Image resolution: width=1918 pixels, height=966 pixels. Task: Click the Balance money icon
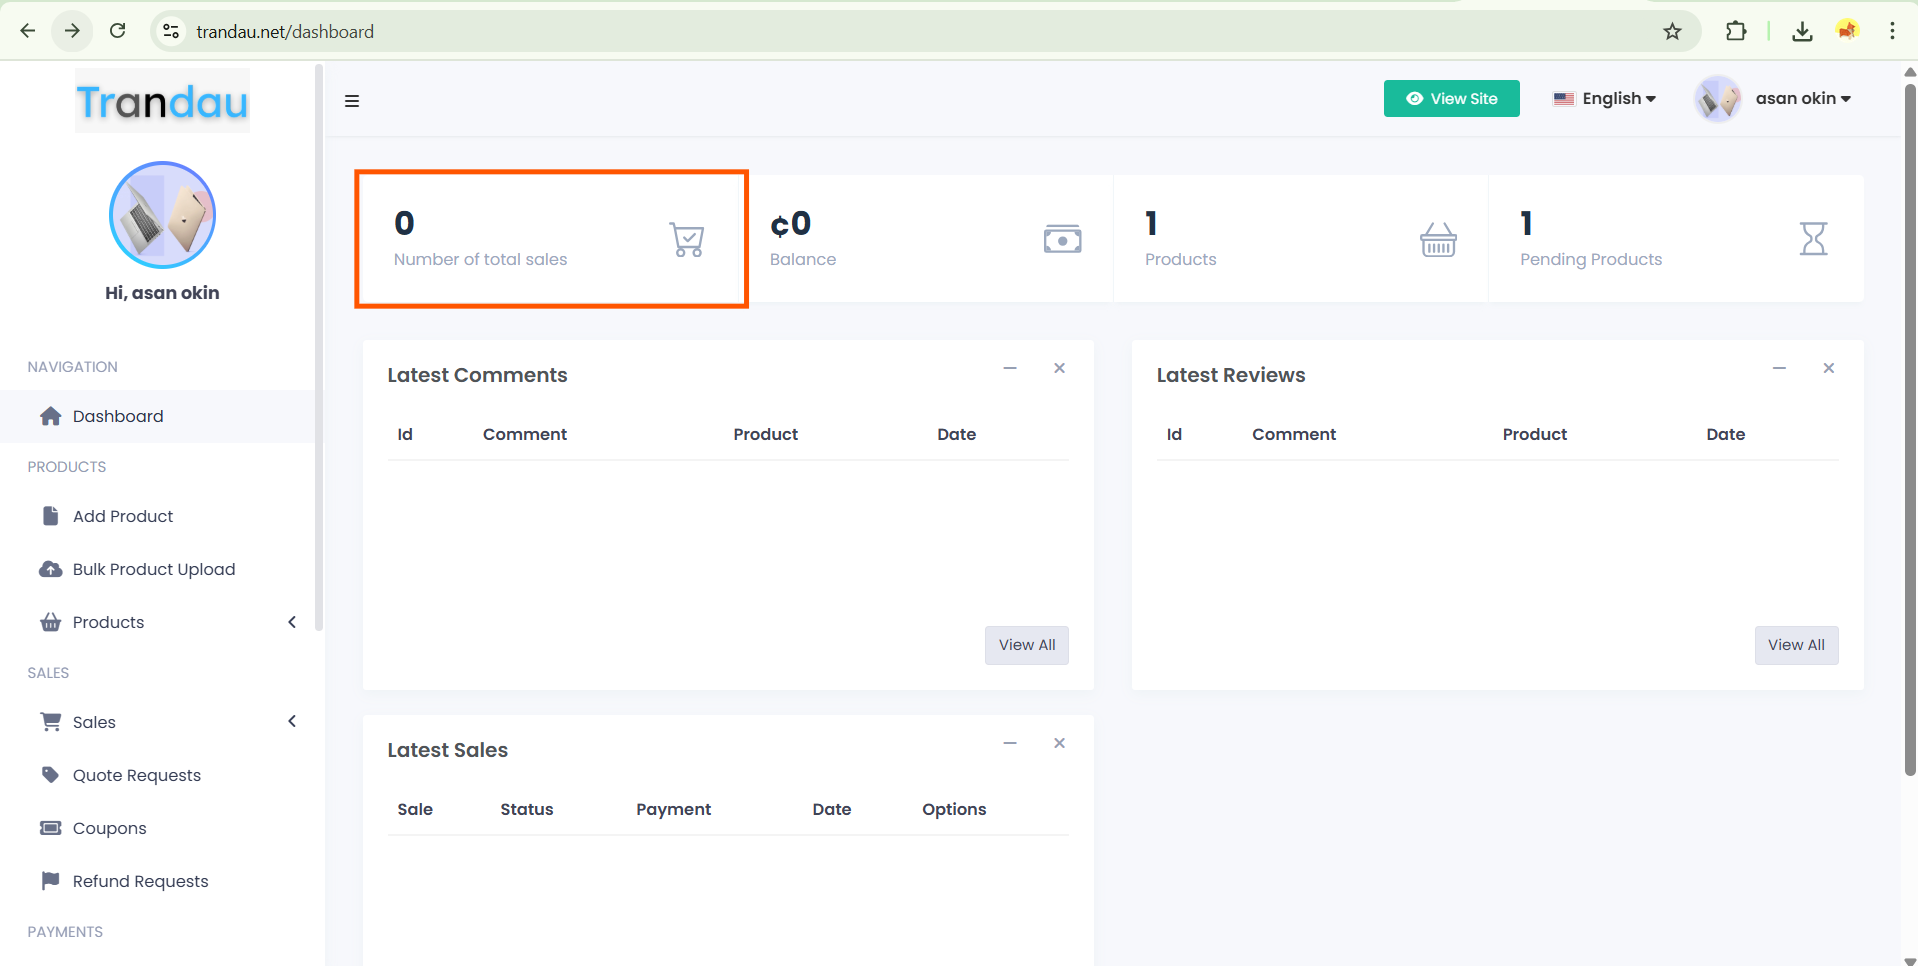coord(1062,240)
